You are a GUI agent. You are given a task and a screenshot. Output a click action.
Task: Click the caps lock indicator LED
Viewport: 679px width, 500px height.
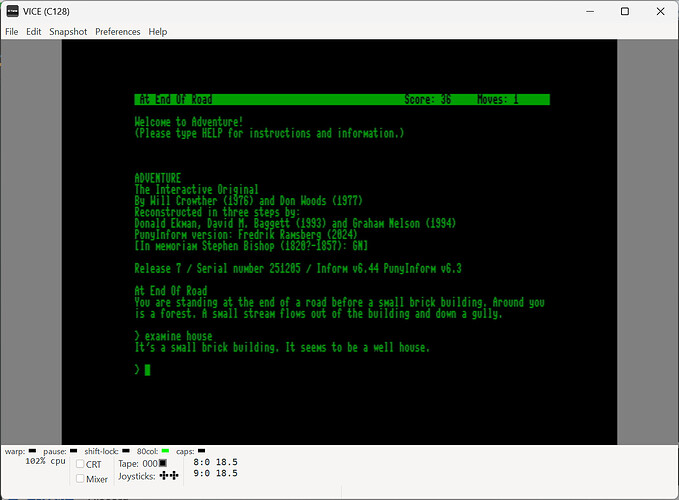click(201, 451)
